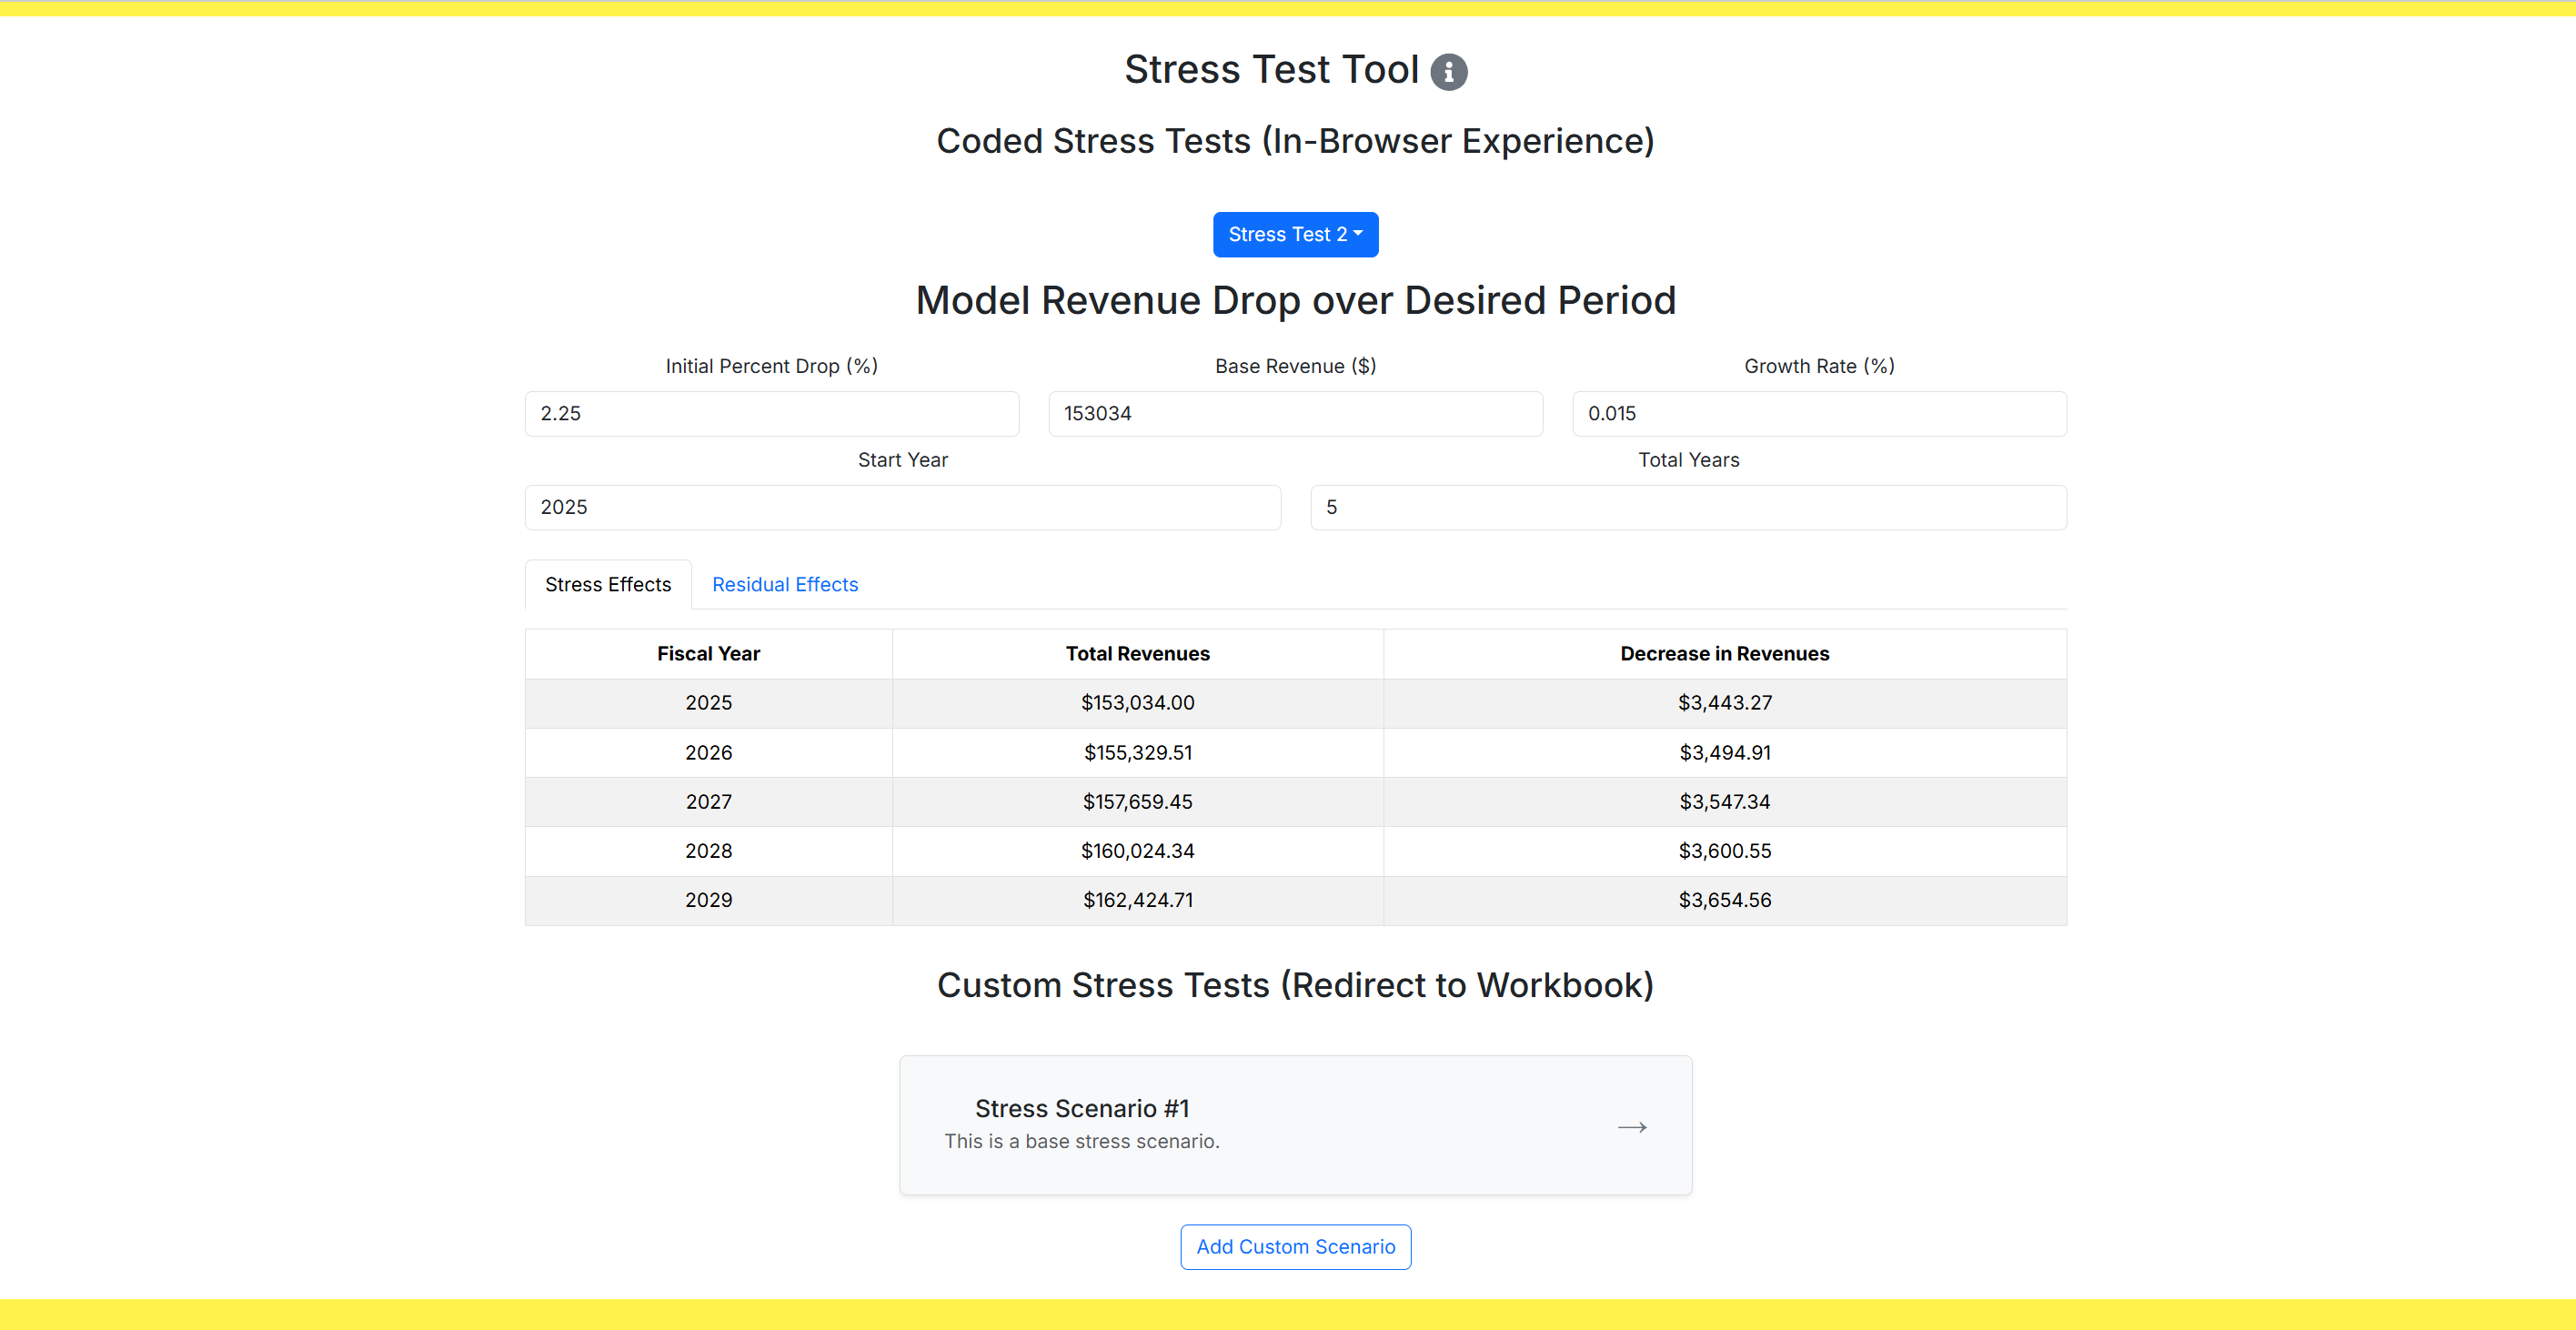Click the Growth Rate (%) label

coord(1819,366)
